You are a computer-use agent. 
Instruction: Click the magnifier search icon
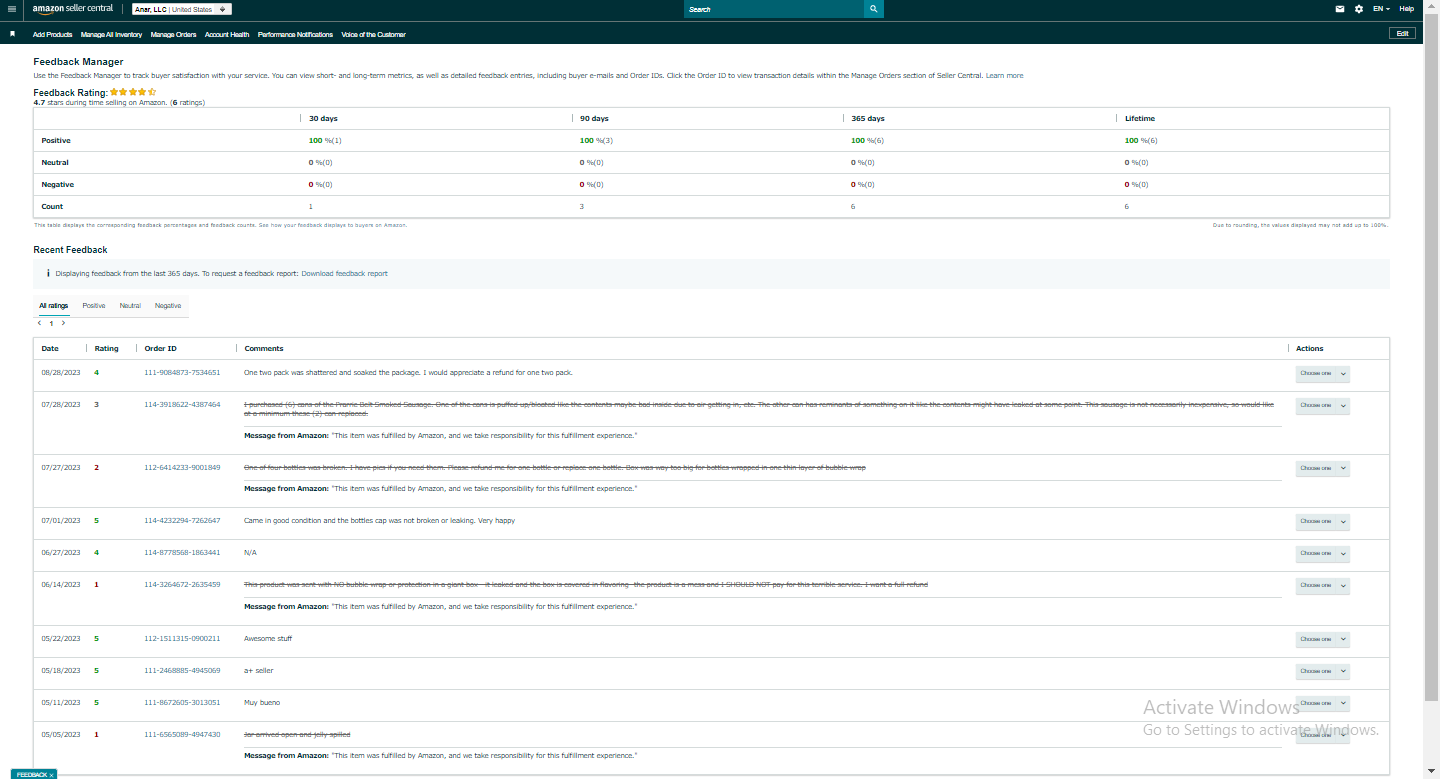[874, 9]
